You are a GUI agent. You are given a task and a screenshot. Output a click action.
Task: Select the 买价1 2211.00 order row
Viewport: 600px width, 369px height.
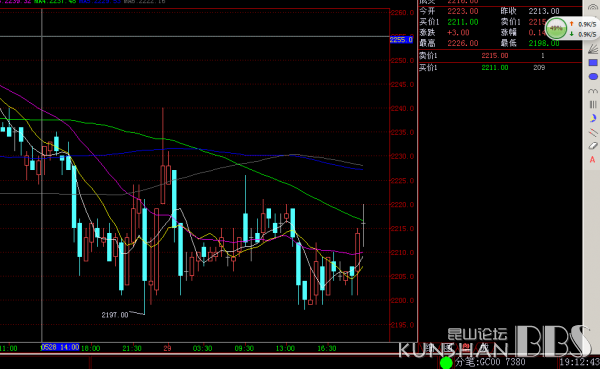[x=500, y=67]
